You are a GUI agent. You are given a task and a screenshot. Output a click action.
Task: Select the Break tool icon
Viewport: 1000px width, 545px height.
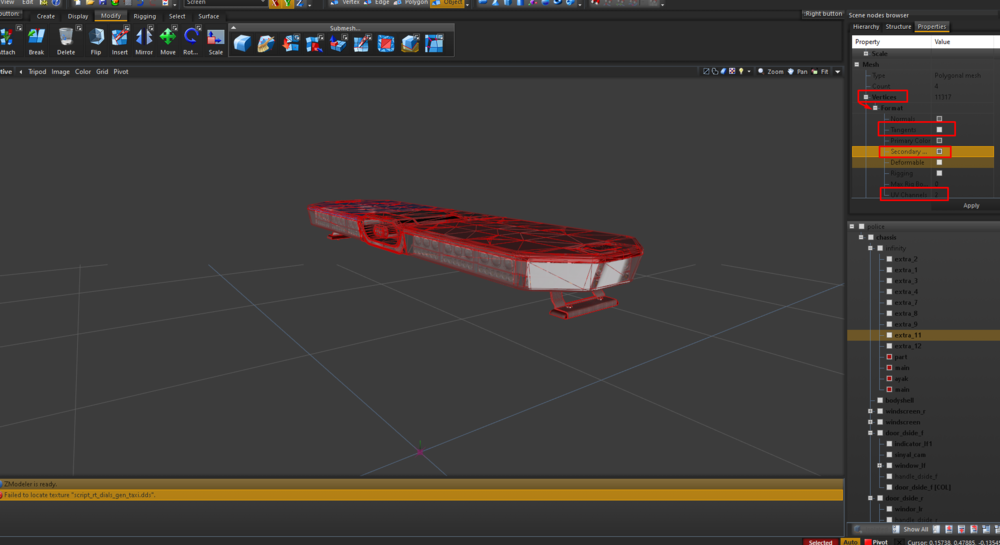coord(37,38)
